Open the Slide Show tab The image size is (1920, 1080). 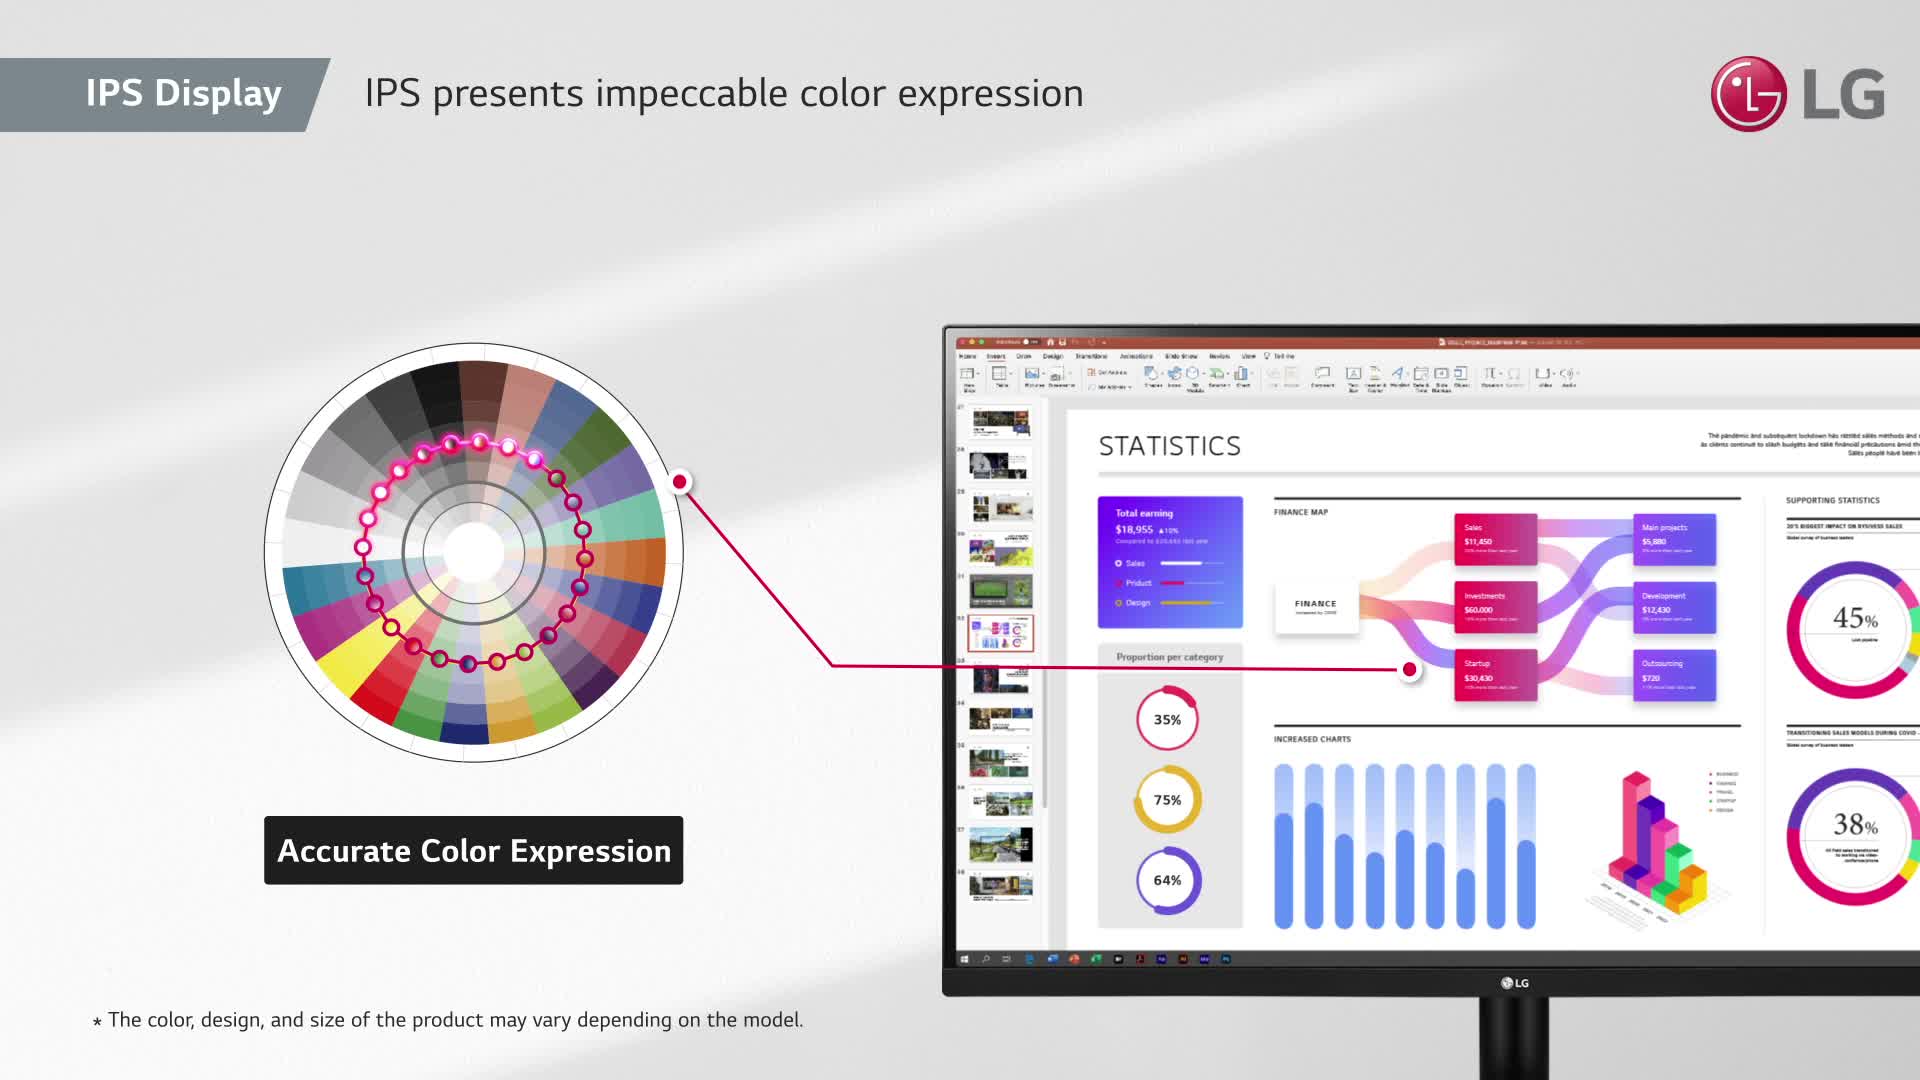click(1181, 356)
